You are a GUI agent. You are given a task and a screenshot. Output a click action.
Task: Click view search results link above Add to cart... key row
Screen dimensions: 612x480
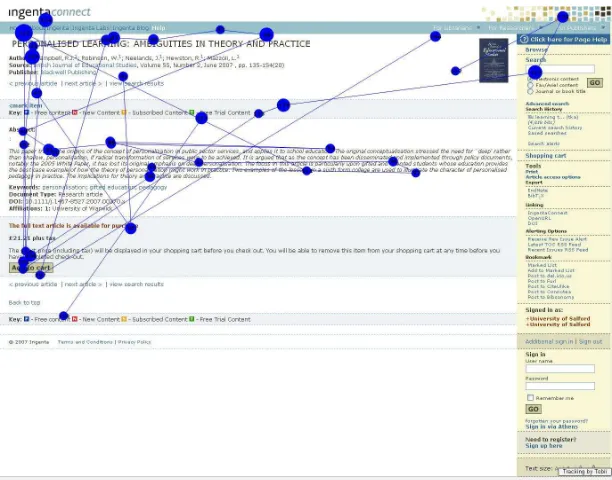(136, 84)
